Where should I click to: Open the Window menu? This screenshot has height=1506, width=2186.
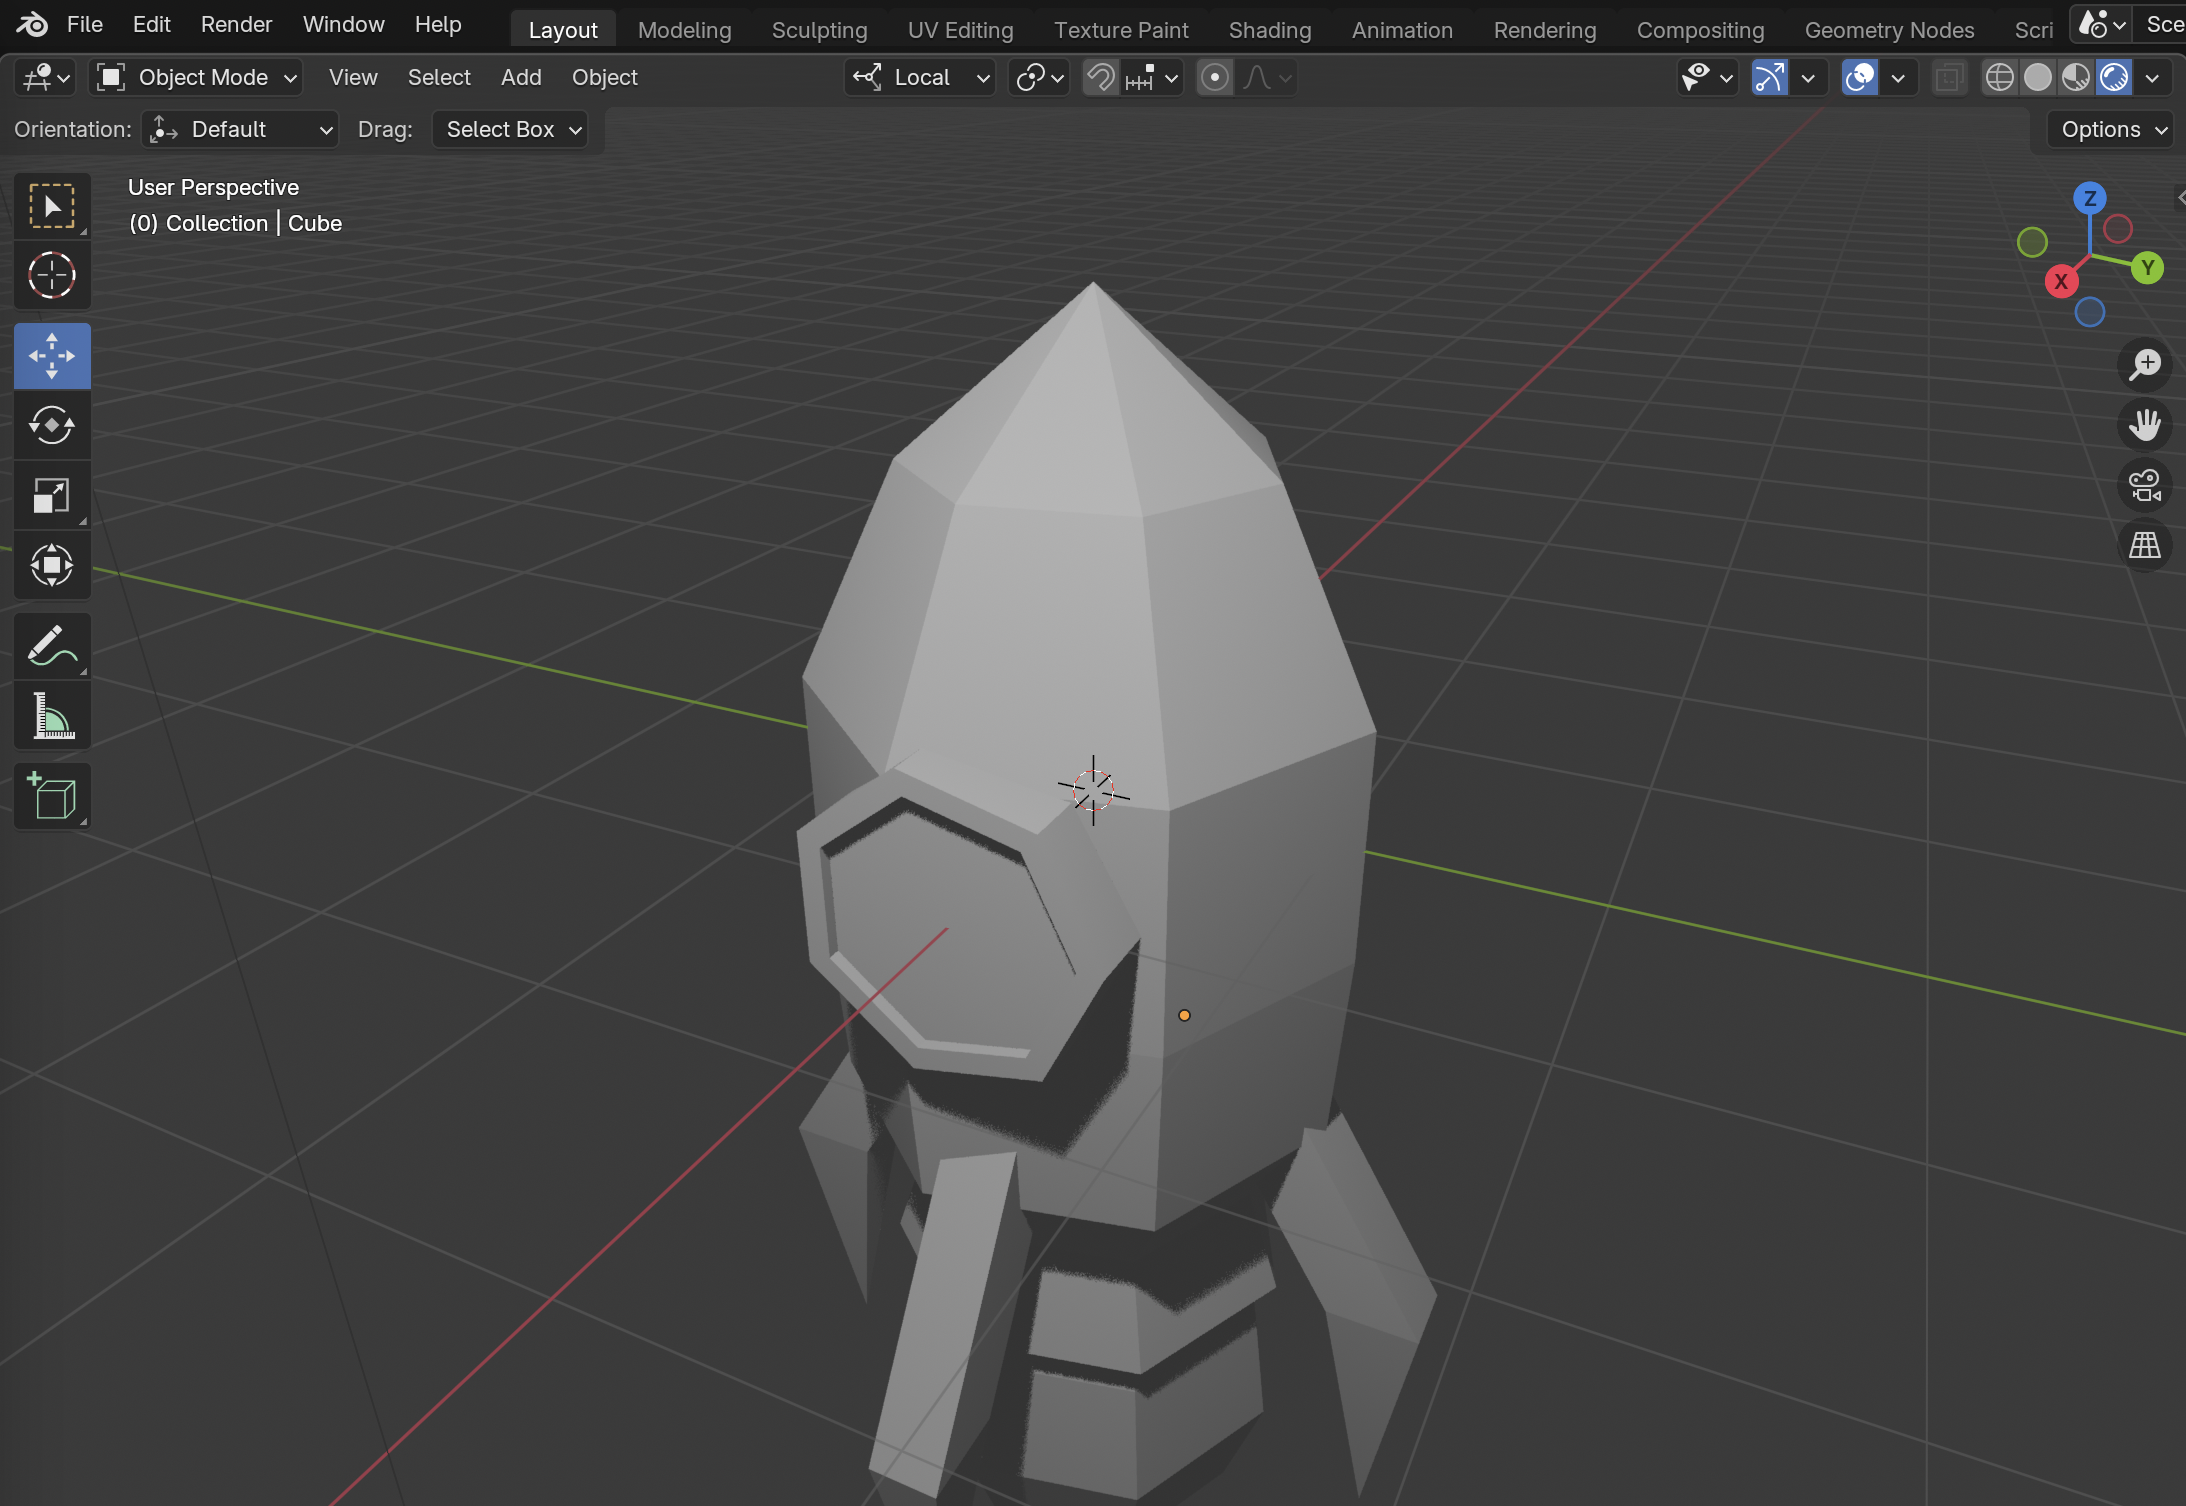(343, 24)
